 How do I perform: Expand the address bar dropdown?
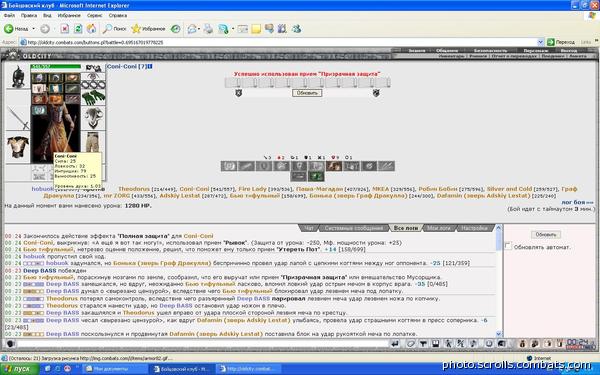pyautogui.click(x=540, y=42)
